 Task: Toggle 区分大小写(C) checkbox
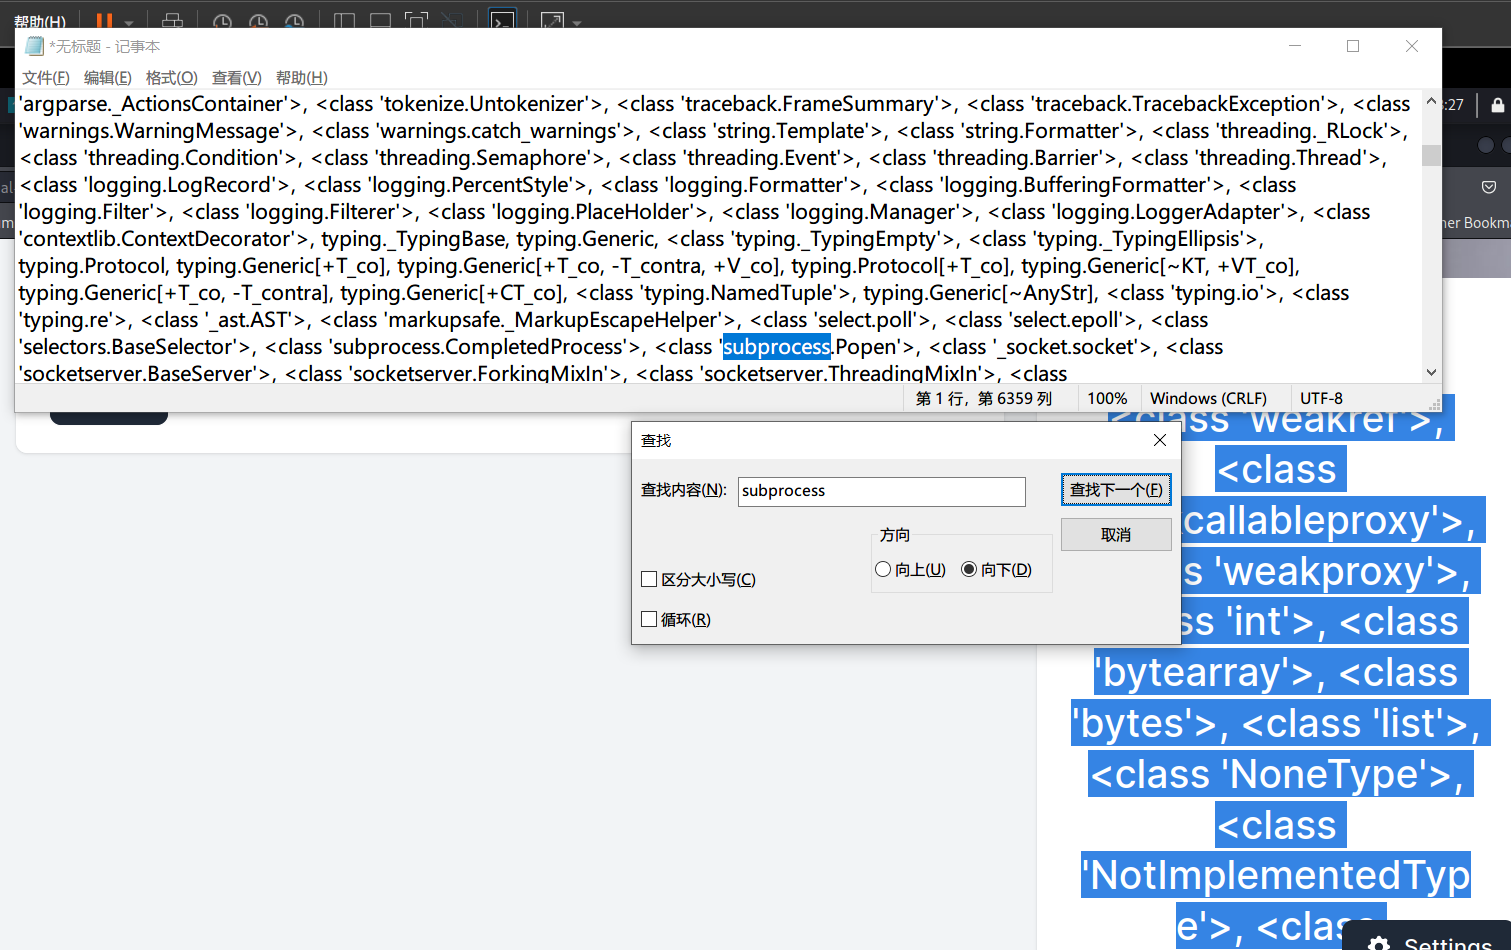click(x=649, y=579)
